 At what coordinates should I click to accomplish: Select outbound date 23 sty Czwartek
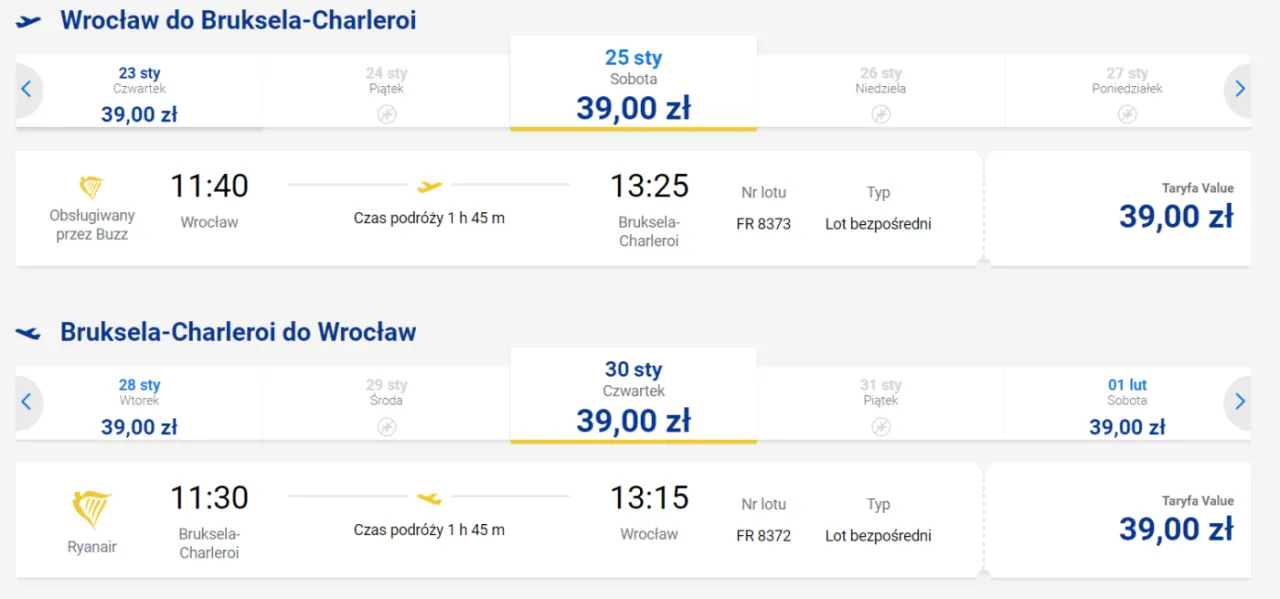139,95
